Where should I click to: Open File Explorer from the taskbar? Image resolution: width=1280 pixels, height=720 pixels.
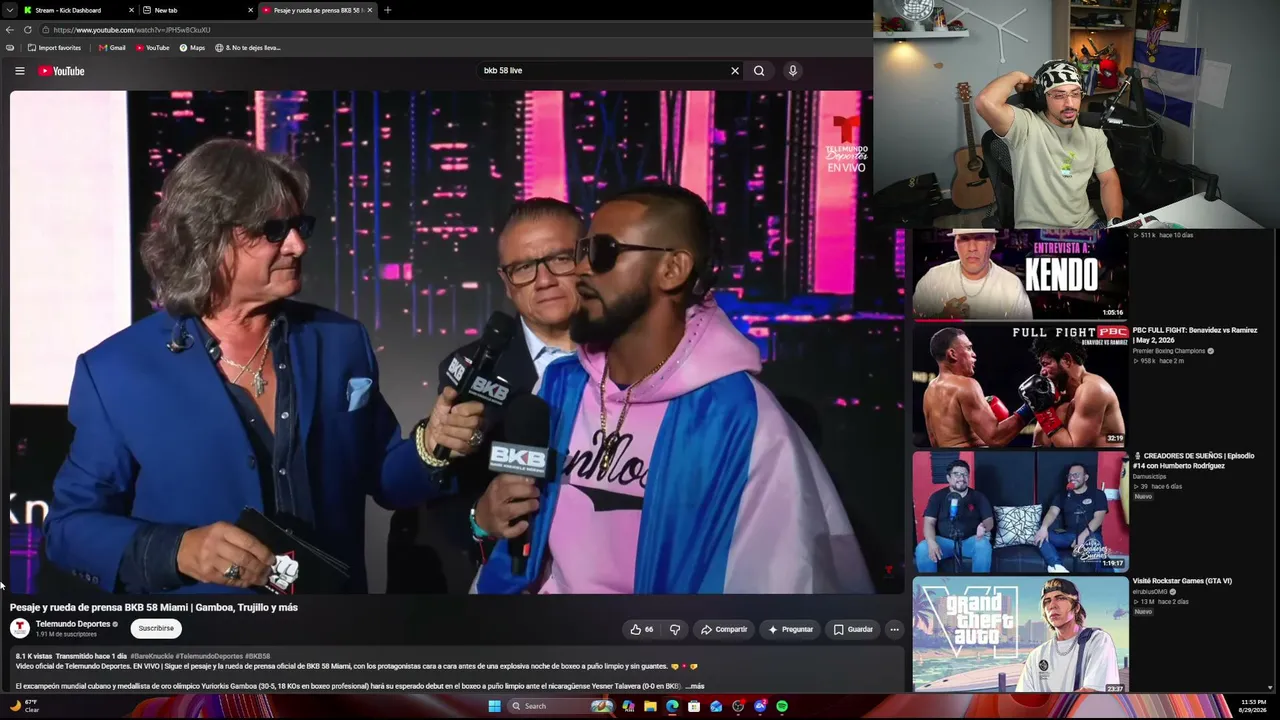pyautogui.click(x=650, y=706)
